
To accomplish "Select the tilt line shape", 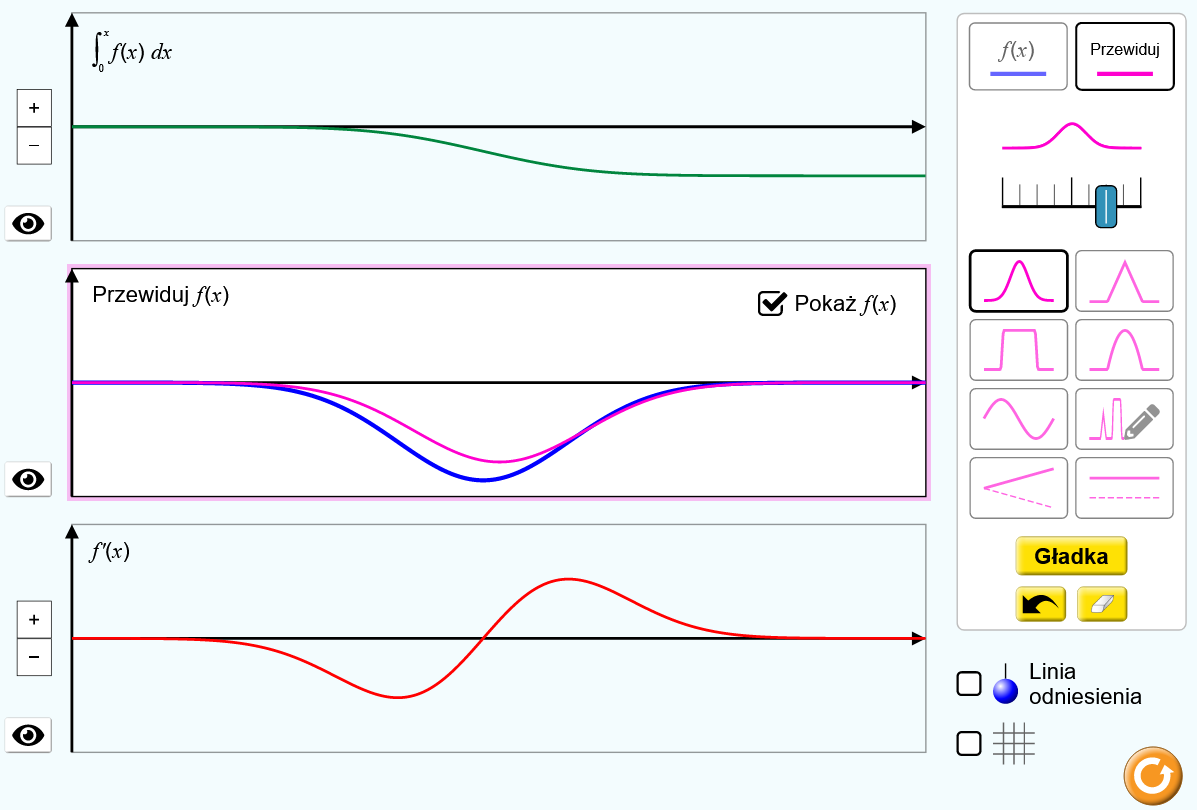I will (x=1018, y=488).
